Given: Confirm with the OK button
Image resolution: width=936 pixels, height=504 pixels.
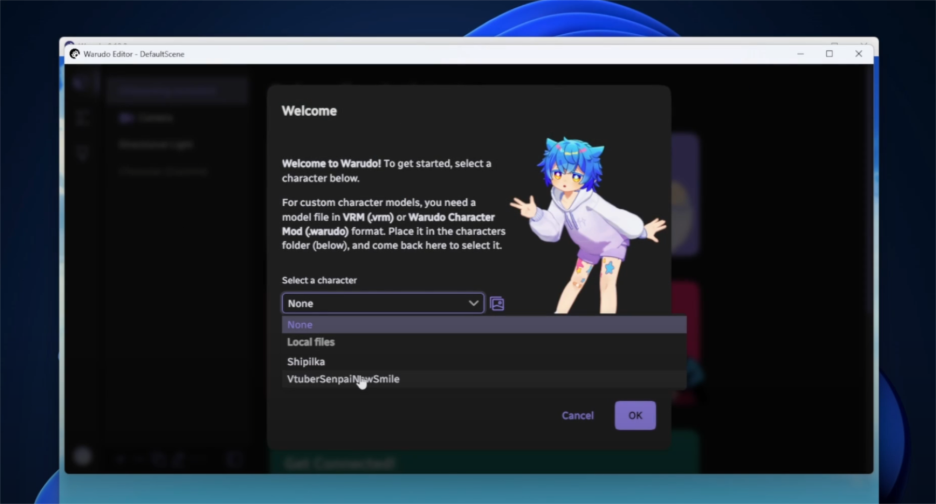Looking at the screenshot, I should 635,416.
